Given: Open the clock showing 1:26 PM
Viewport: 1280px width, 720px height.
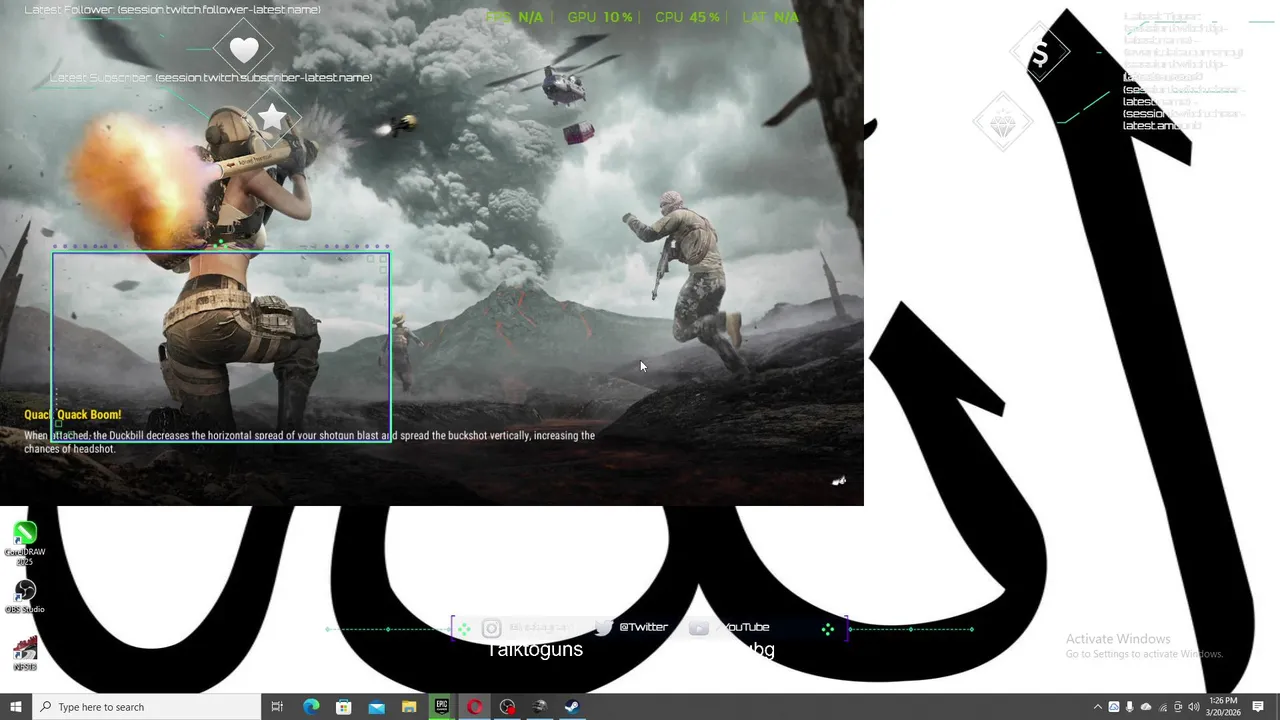Looking at the screenshot, I should pos(1223,707).
